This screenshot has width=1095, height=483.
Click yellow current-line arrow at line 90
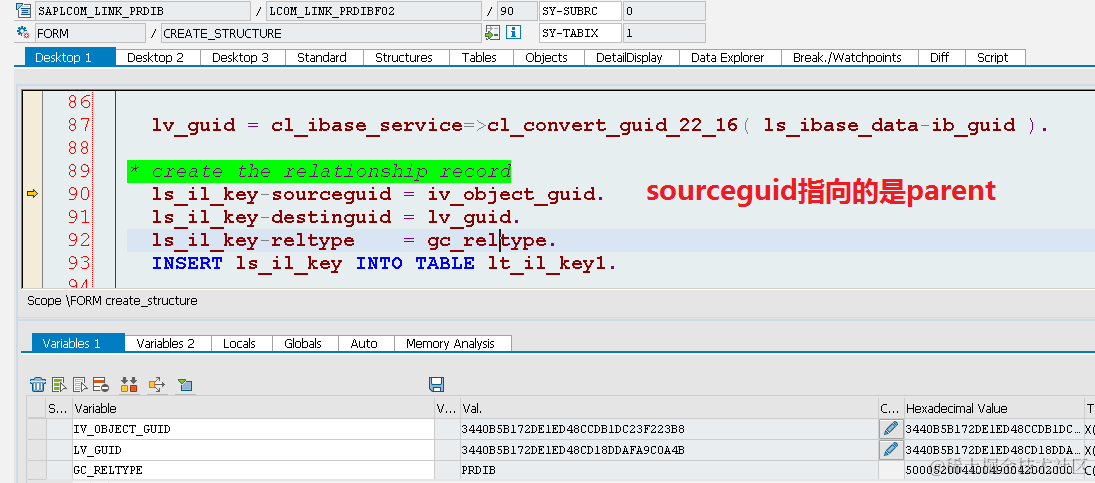pyautogui.click(x=32, y=193)
